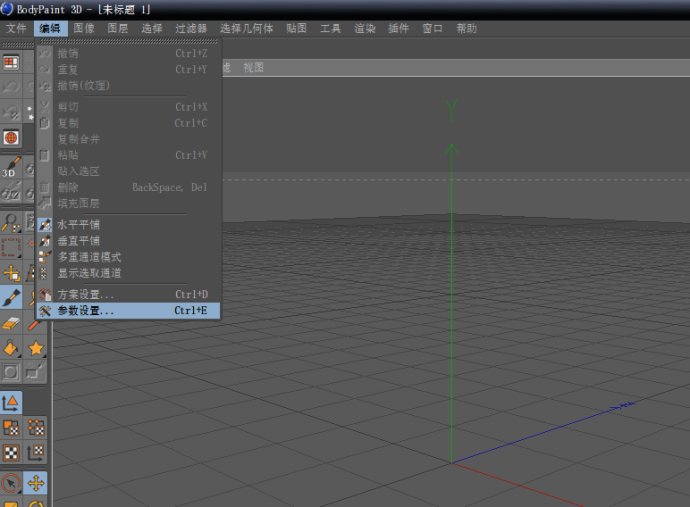Pick the paint bucket fill tool
690x507 pixels.
point(11,348)
